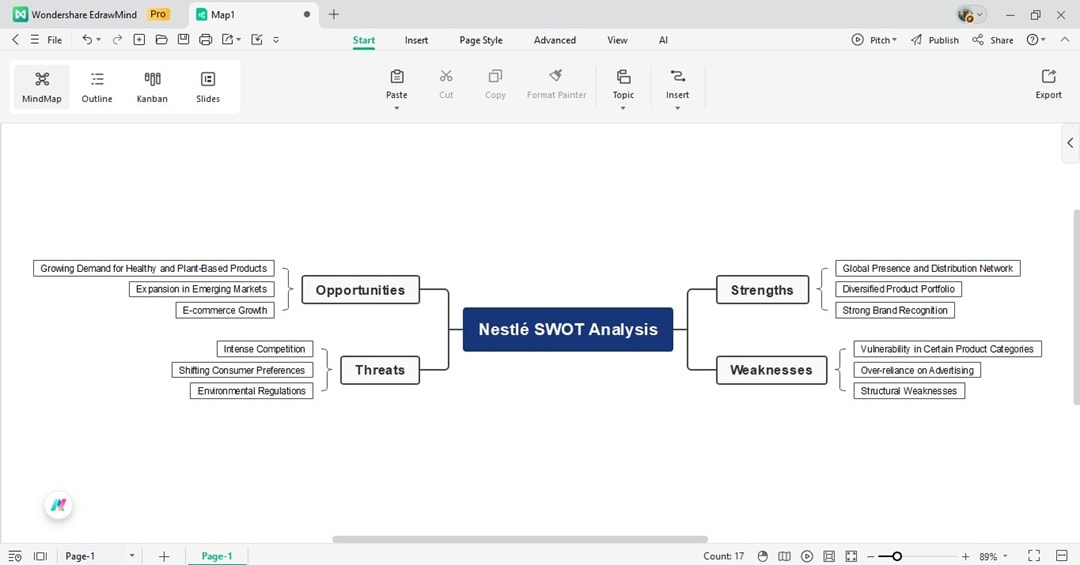Switch to Outline view mode
The image size is (1080, 565).
[x=96, y=87]
